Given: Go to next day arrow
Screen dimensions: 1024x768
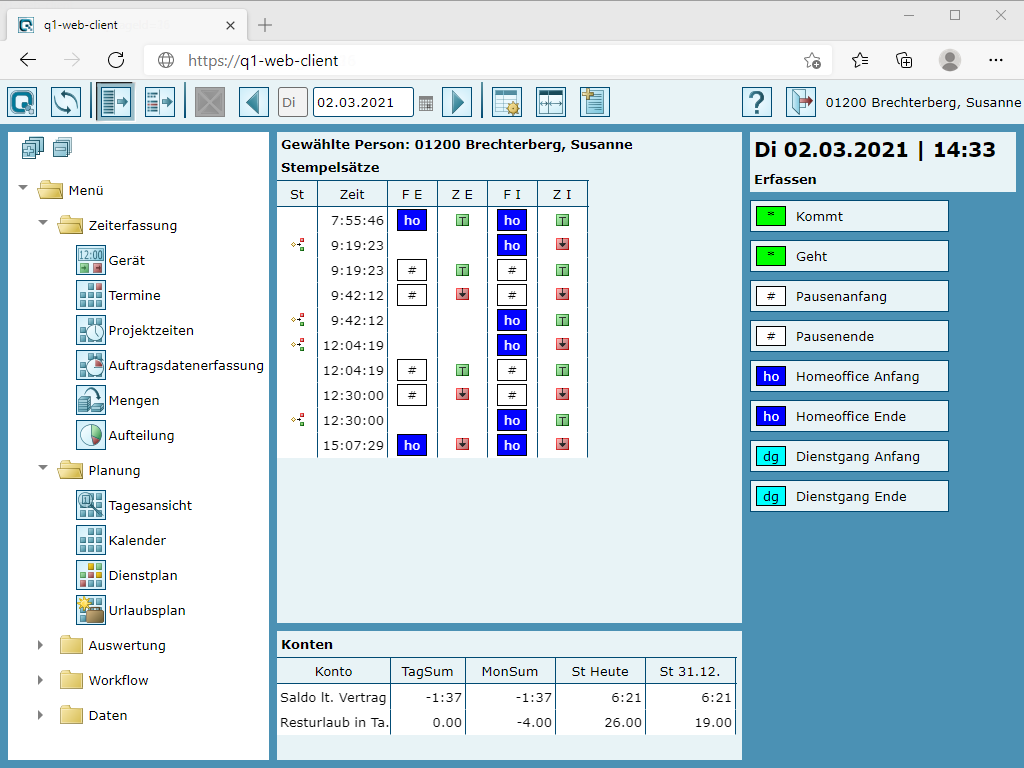Looking at the screenshot, I should pos(456,102).
